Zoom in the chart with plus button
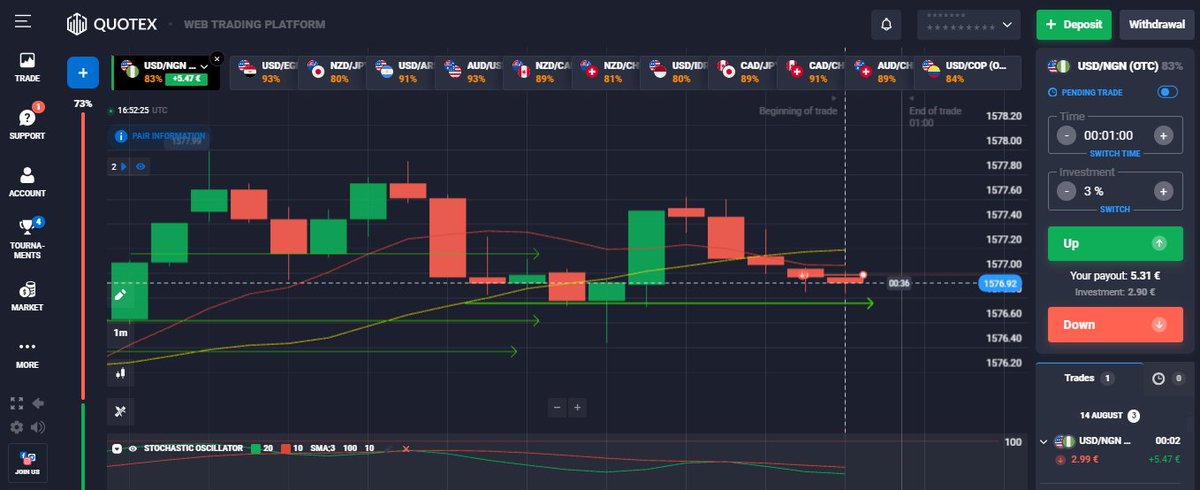The image size is (1200, 490). tap(577, 407)
